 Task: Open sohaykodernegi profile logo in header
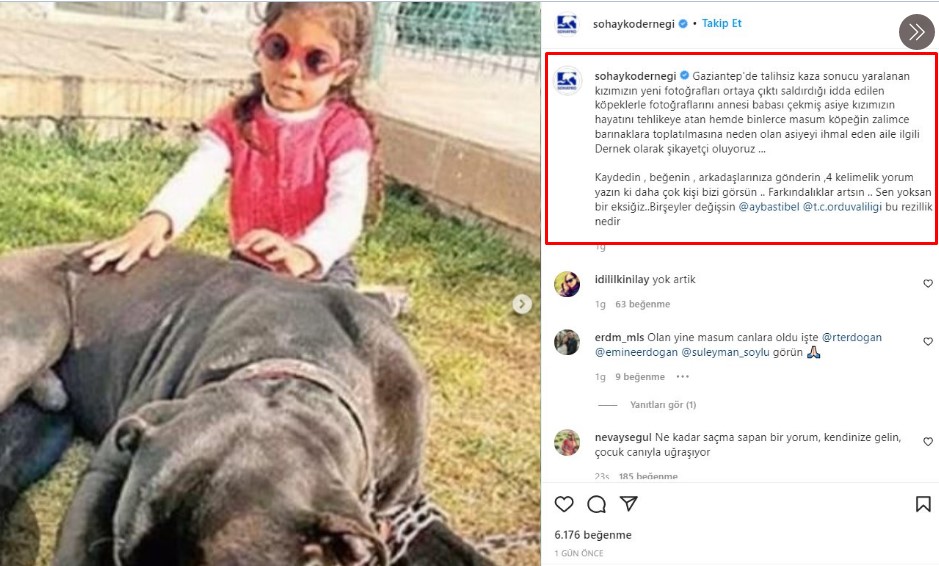pos(567,24)
